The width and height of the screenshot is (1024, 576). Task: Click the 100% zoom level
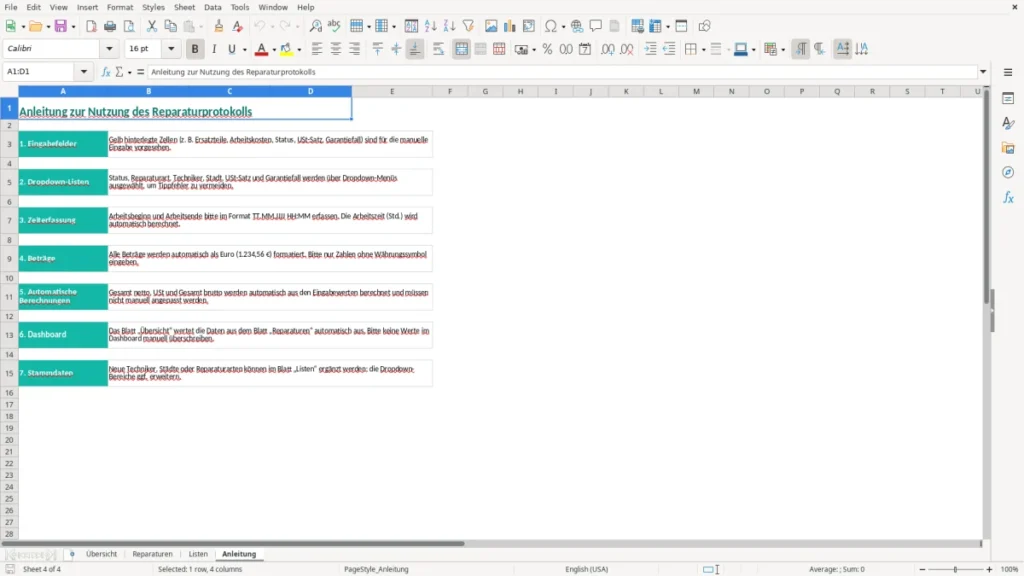(x=1010, y=569)
